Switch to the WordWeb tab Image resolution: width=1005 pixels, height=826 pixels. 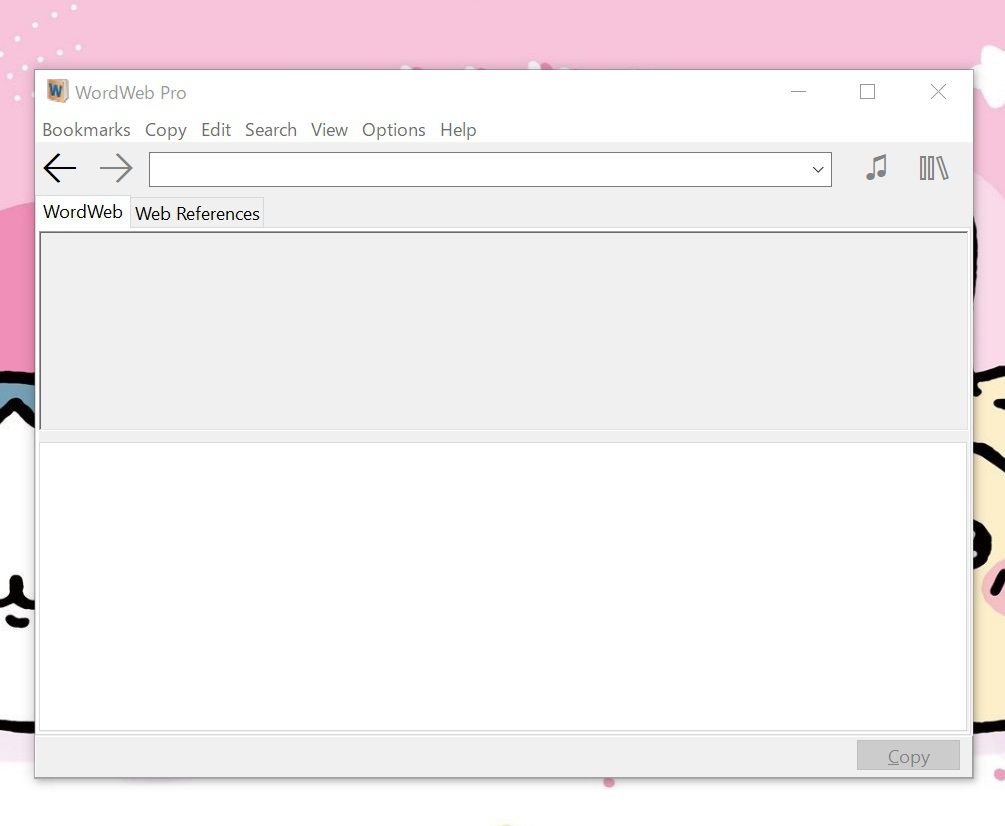pos(83,212)
